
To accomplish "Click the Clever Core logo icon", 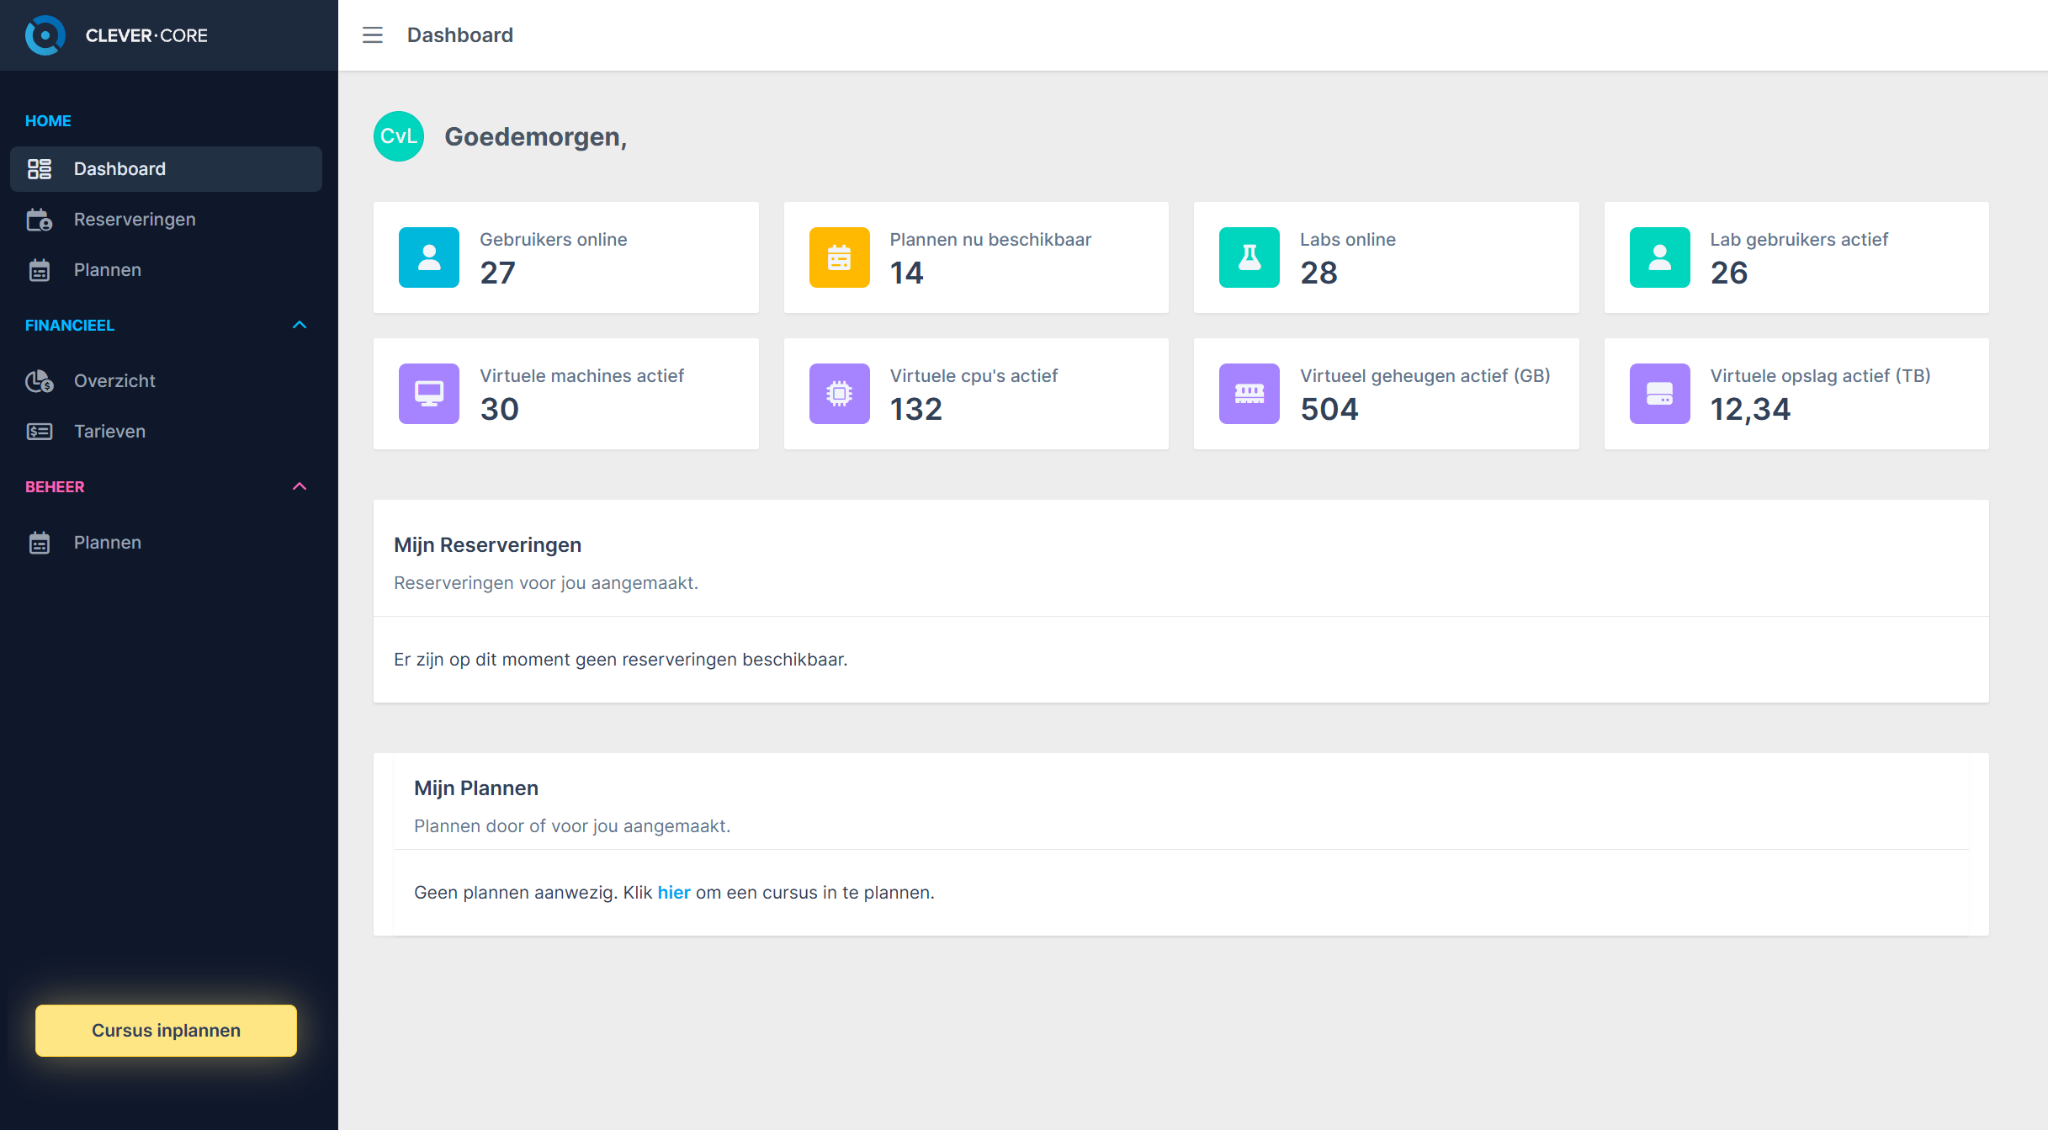I will 45,35.
